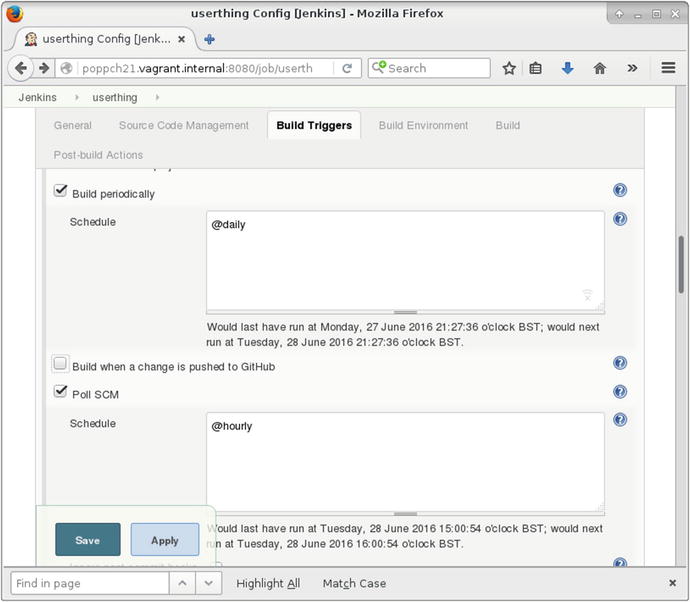690x602 pixels.
Task: Click the page vertical scrollbar thumb
Action: (x=681, y=264)
